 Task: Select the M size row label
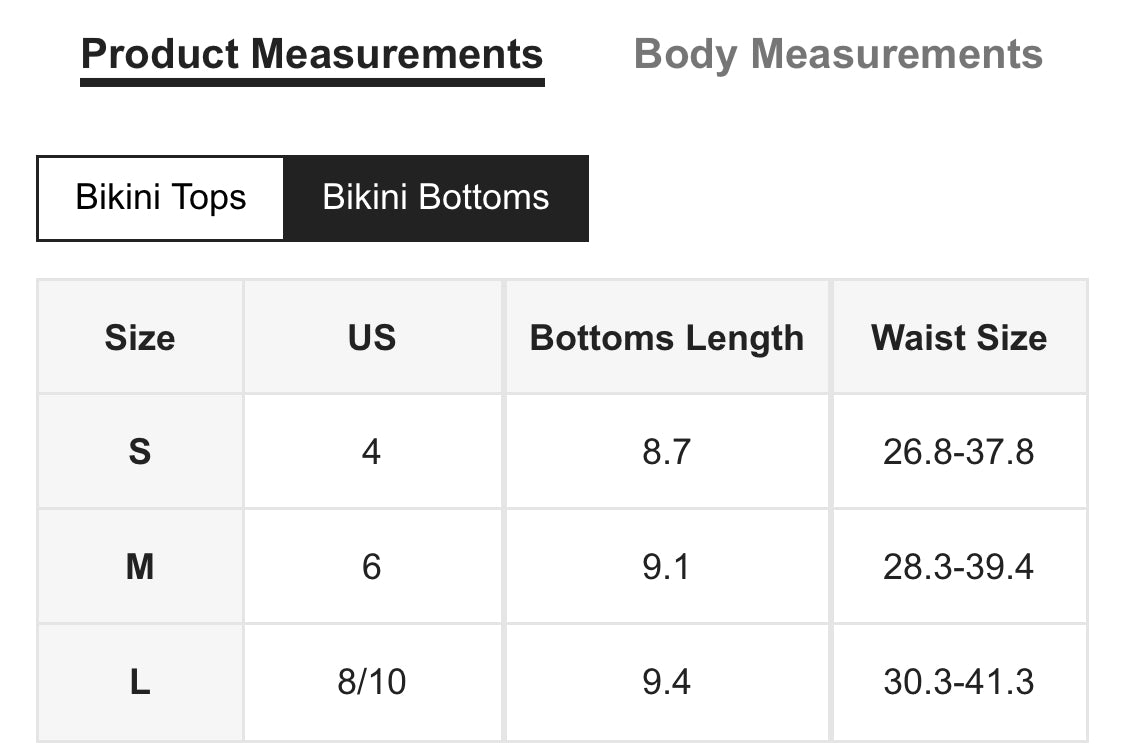coord(140,567)
